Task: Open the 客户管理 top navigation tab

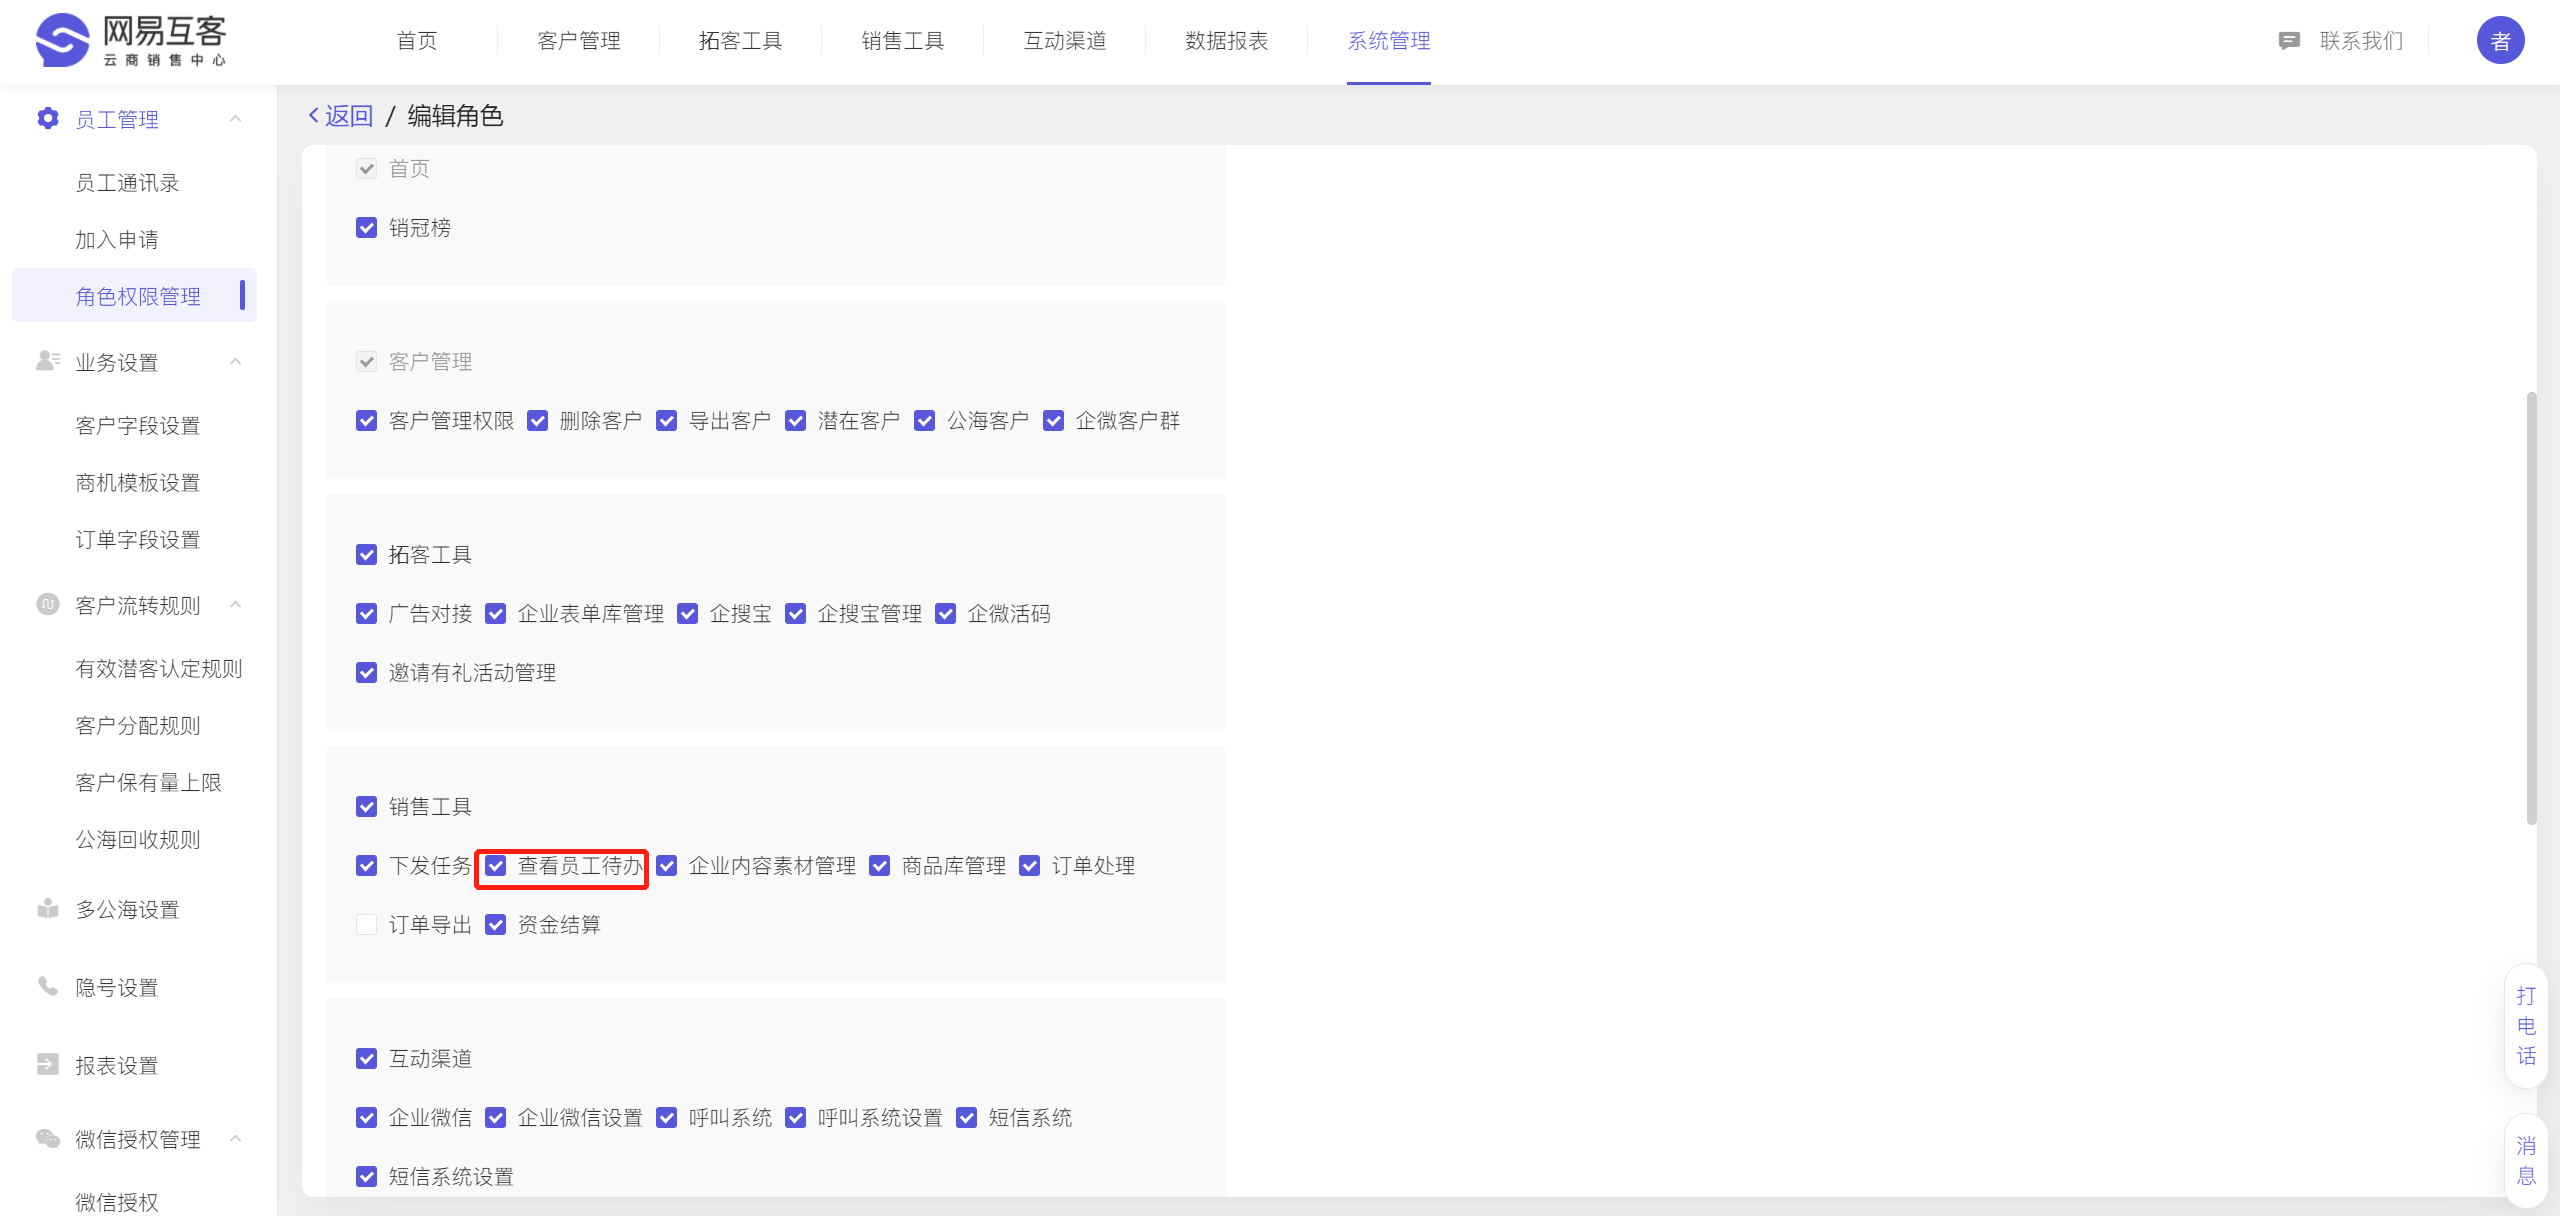Action: click(x=579, y=41)
